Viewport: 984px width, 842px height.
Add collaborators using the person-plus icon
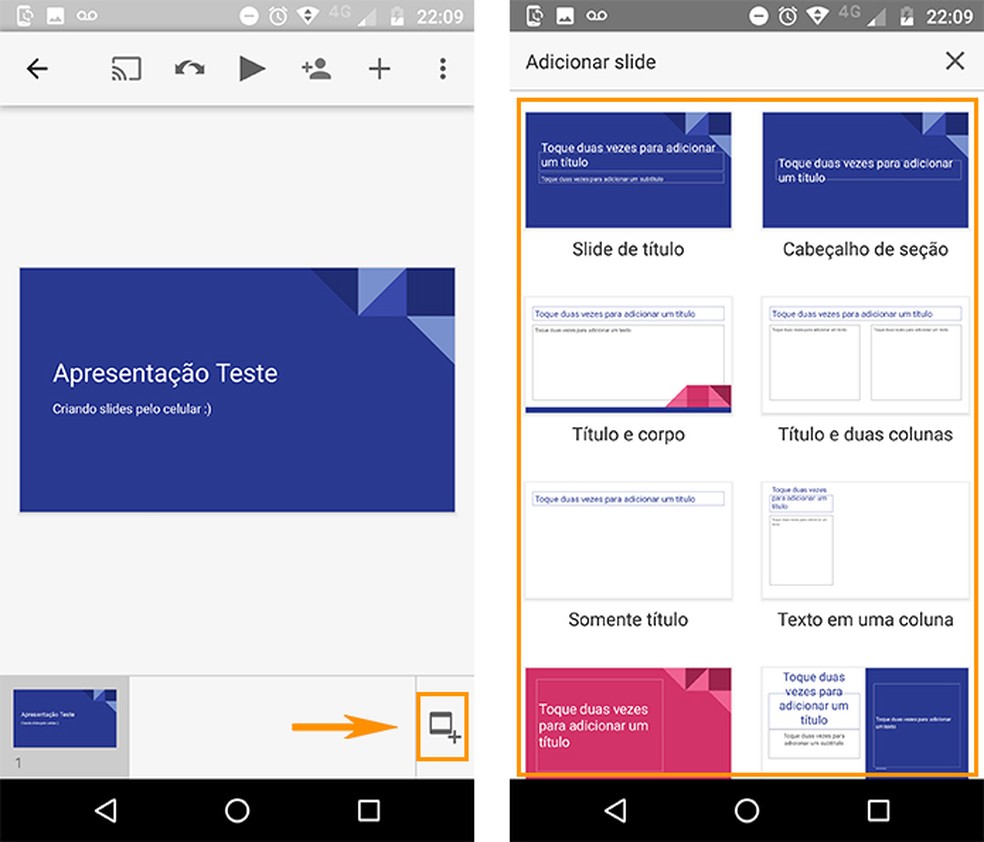click(x=315, y=68)
